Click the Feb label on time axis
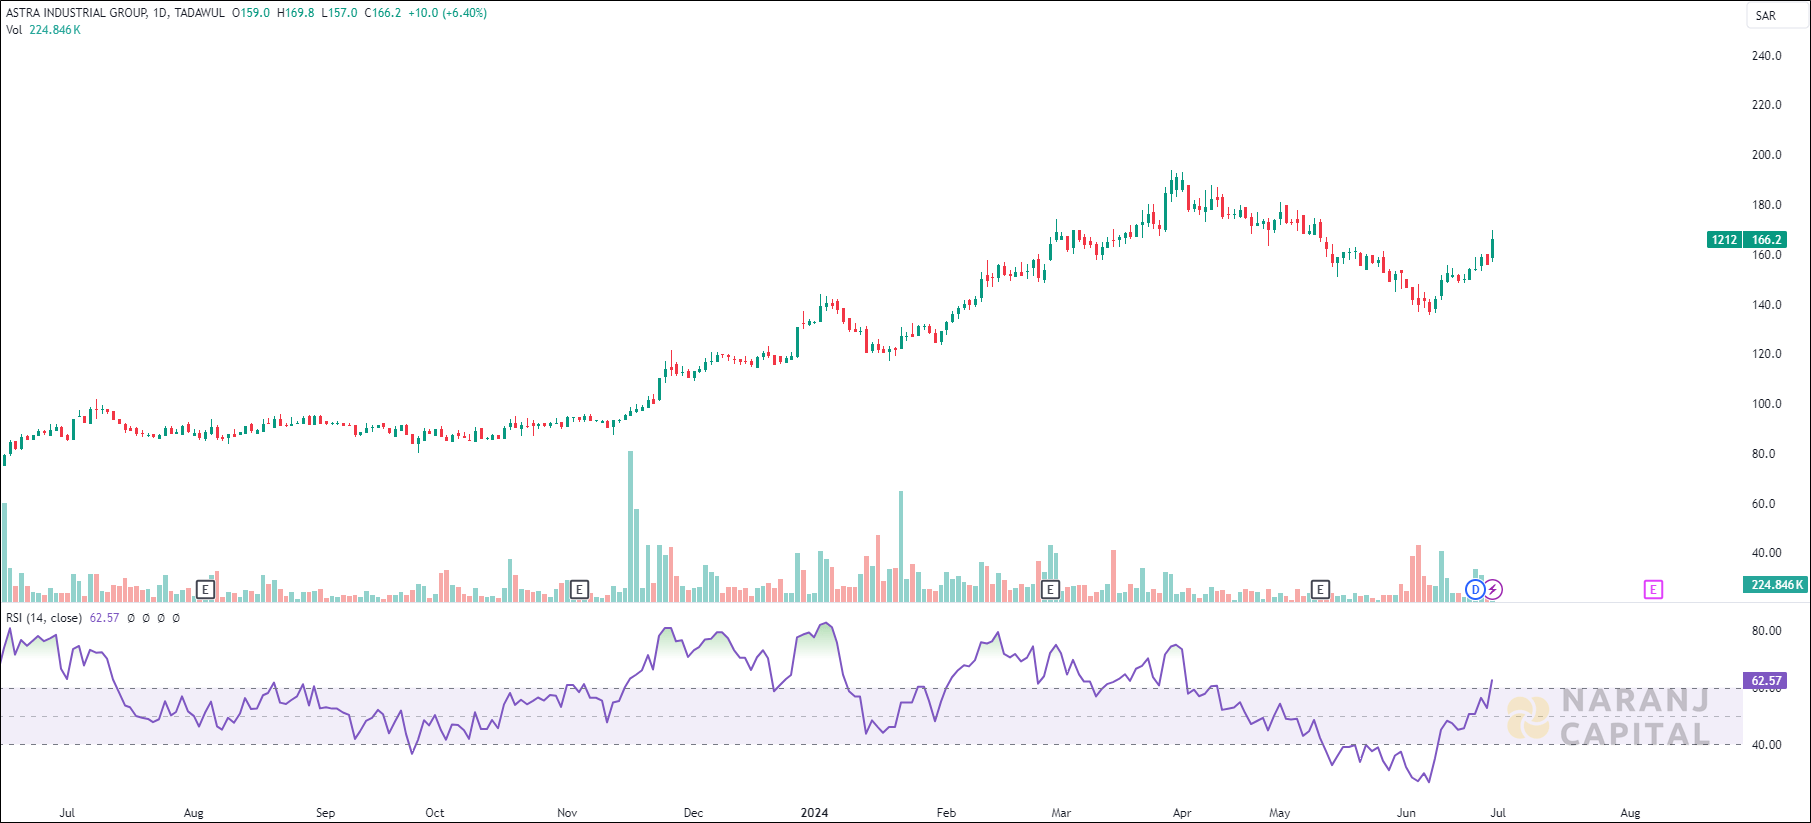Screen dimensions: 1811x823 pos(946,813)
